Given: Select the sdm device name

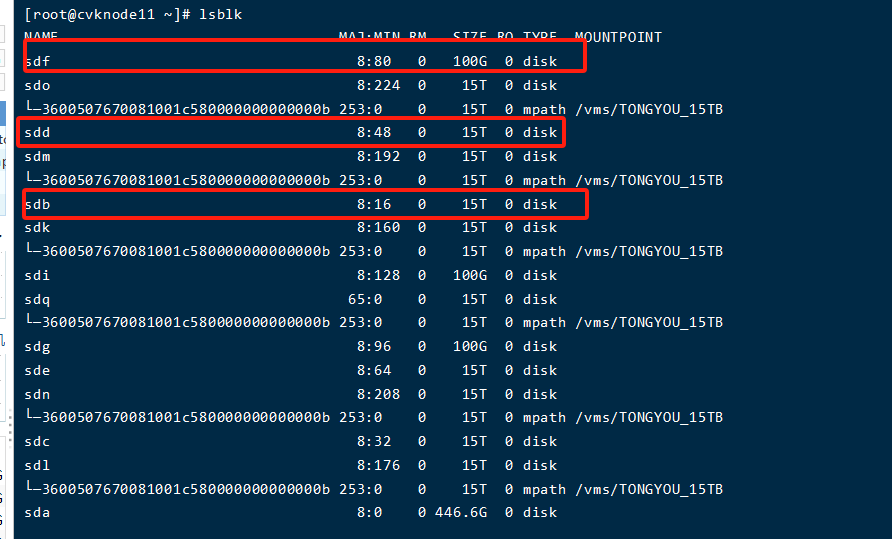Looking at the screenshot, I should (38, 157).
